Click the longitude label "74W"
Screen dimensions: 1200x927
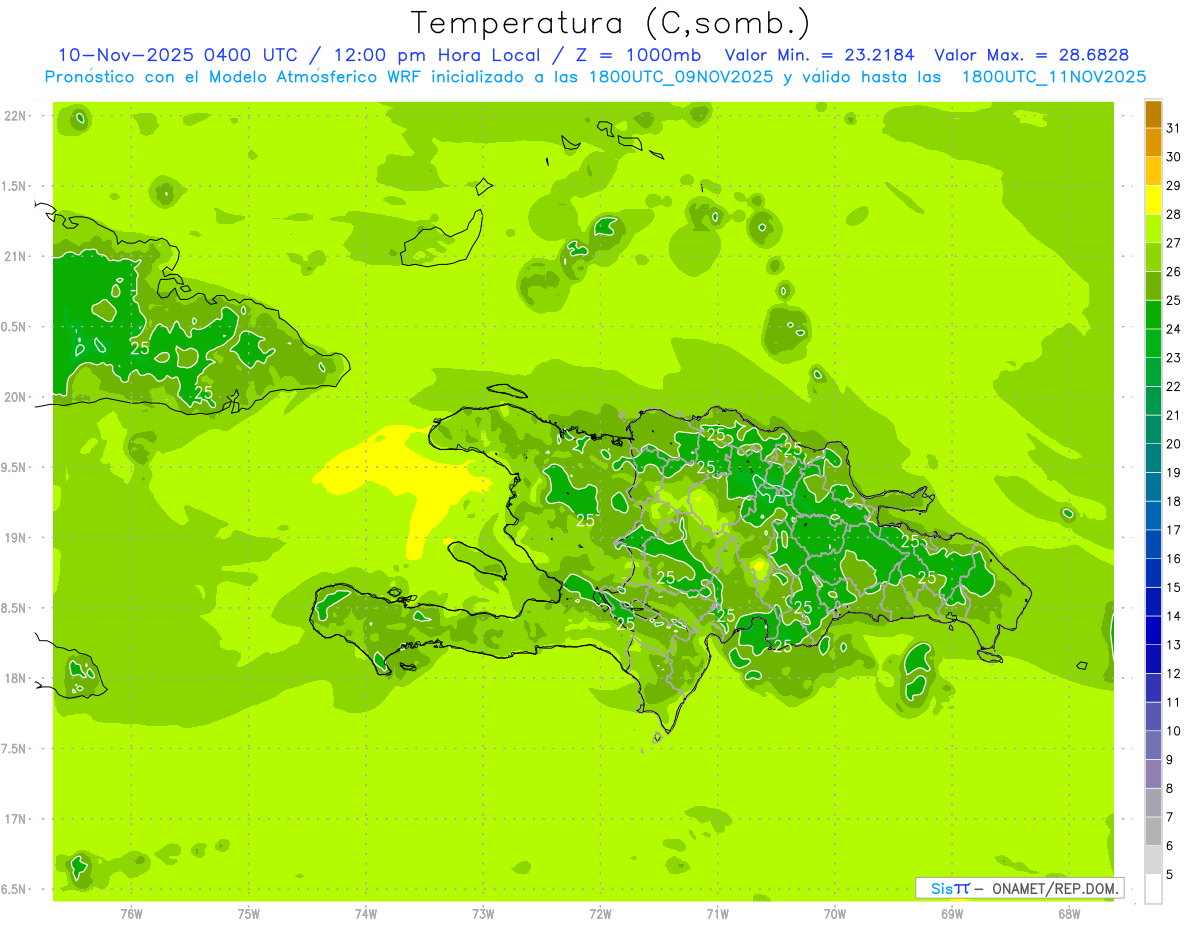coord(366,913)
